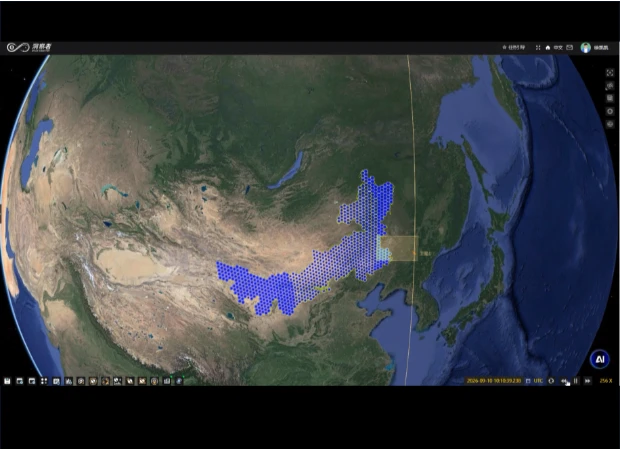Click the focus frame icon on right sidebar
Screen dimensions: 620x450
pos(610,73)
